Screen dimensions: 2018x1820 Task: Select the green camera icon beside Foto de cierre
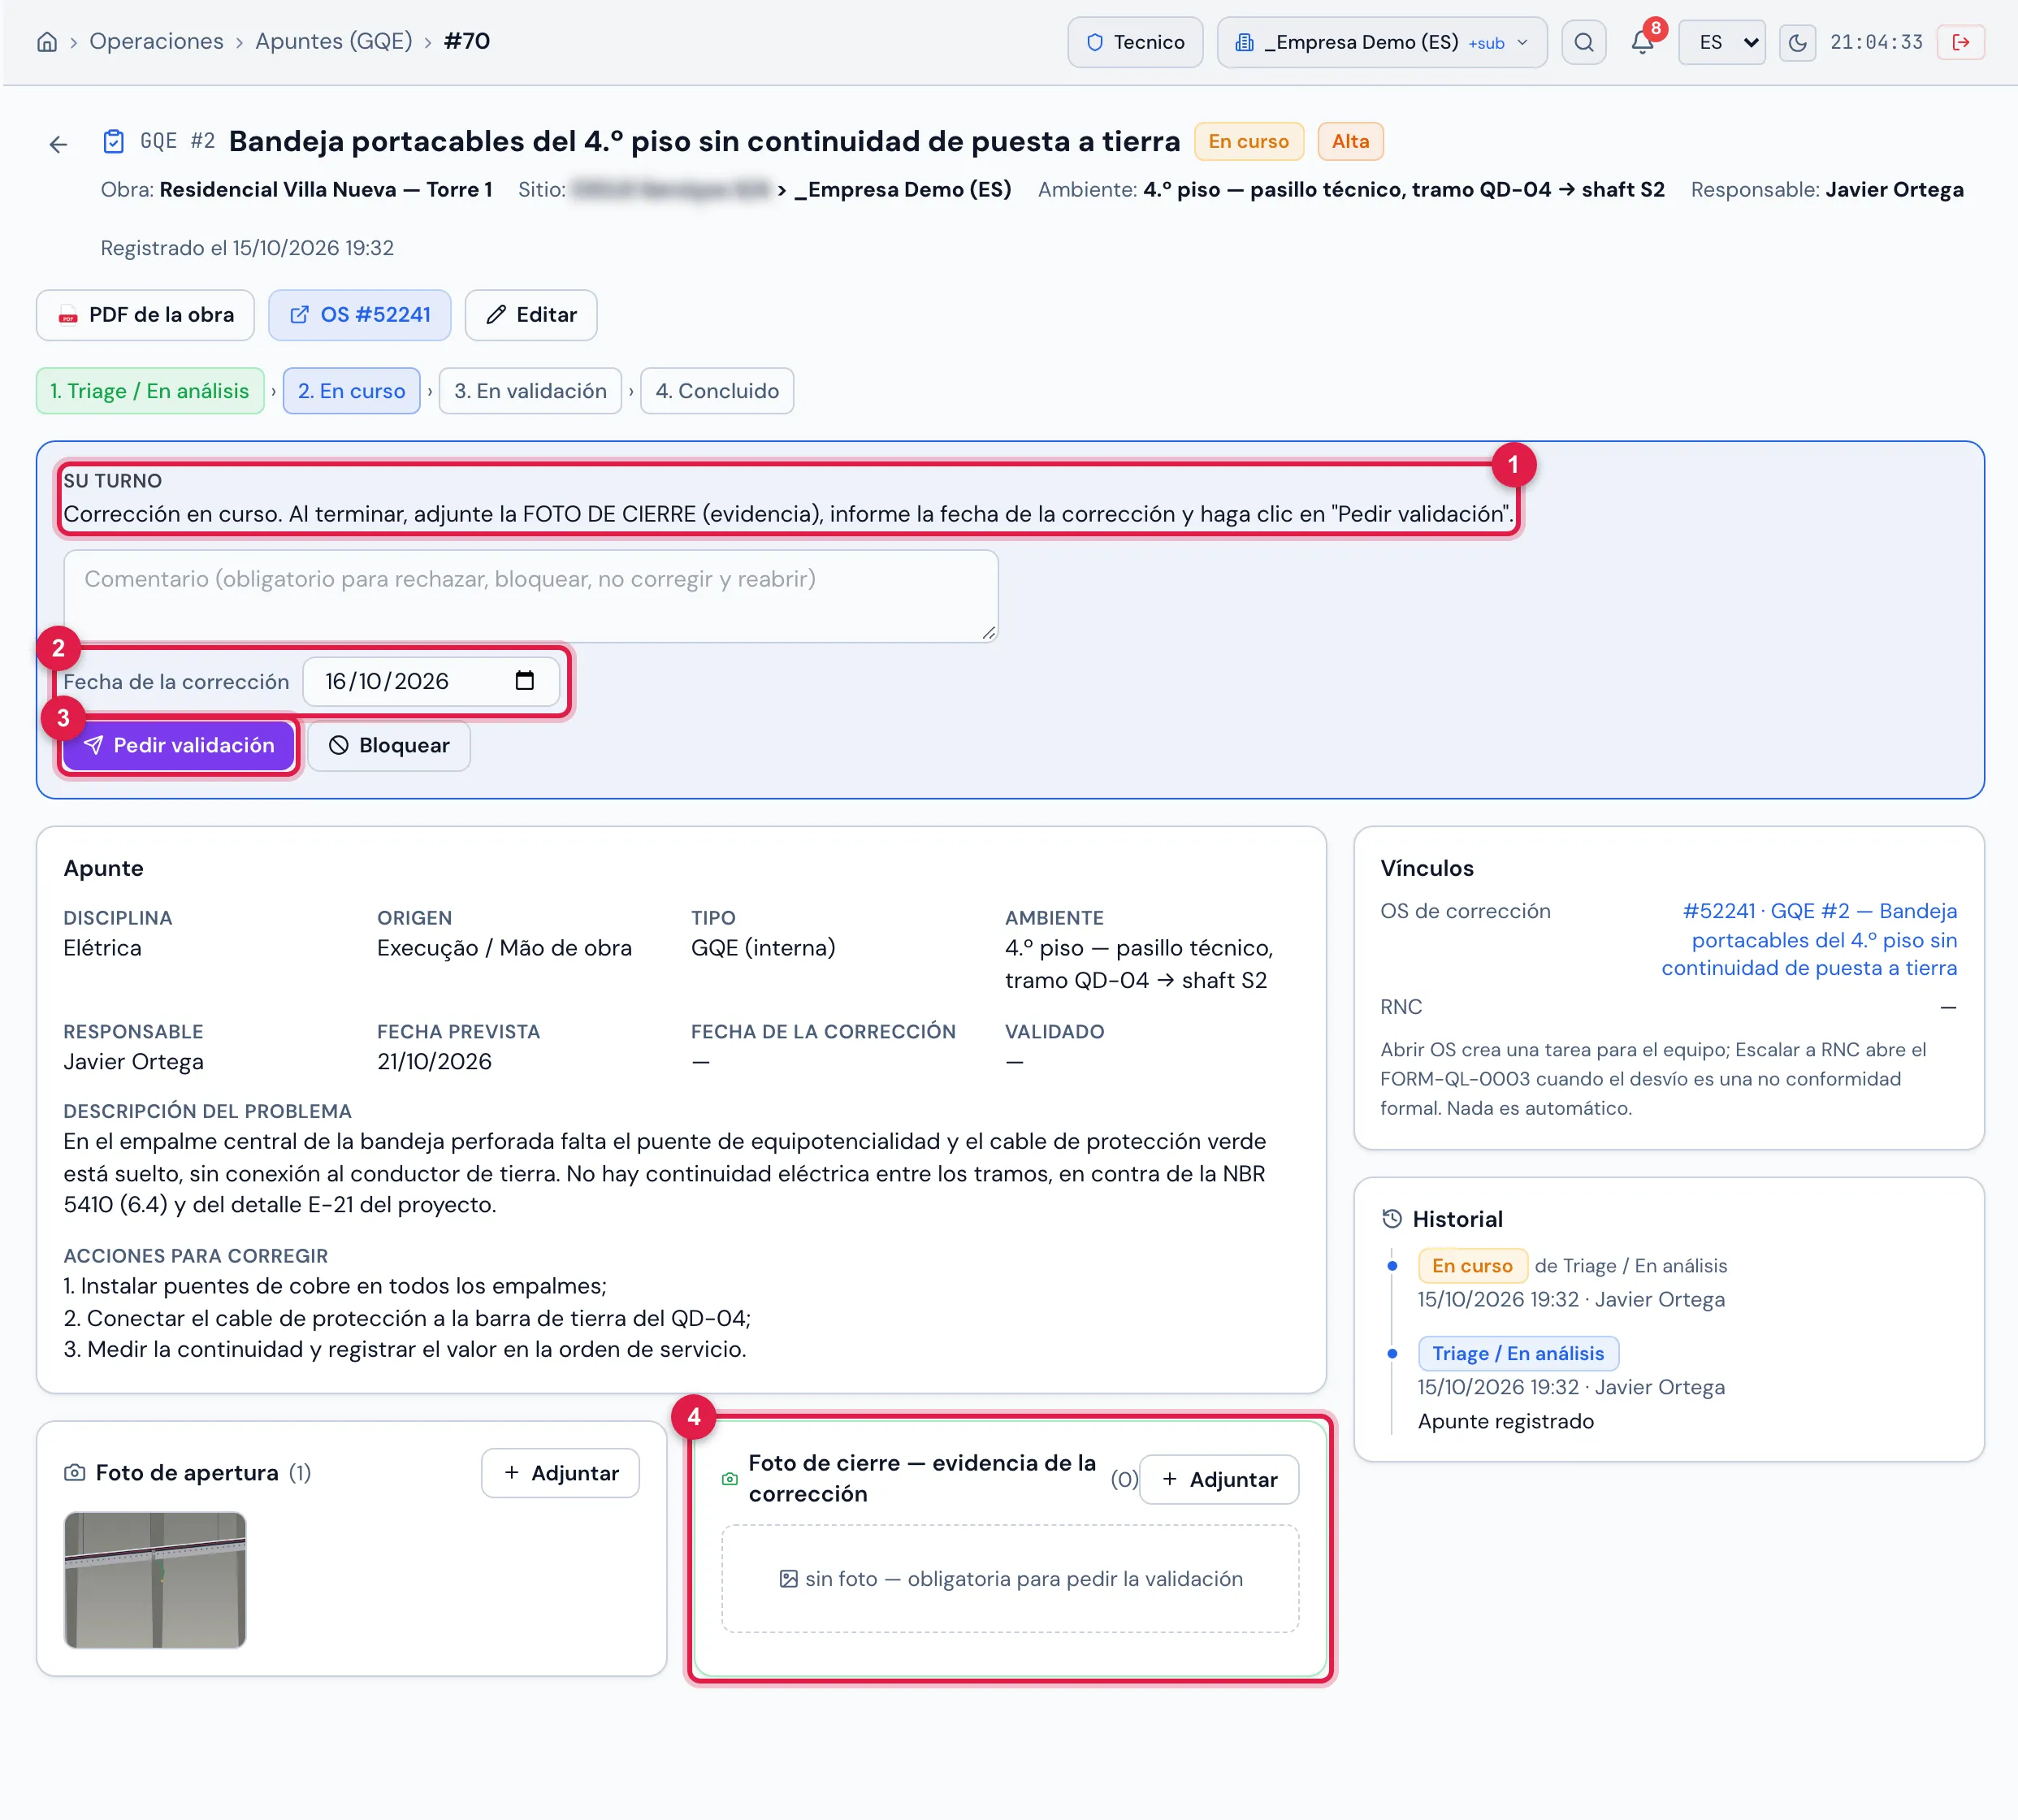point(730,1478)
